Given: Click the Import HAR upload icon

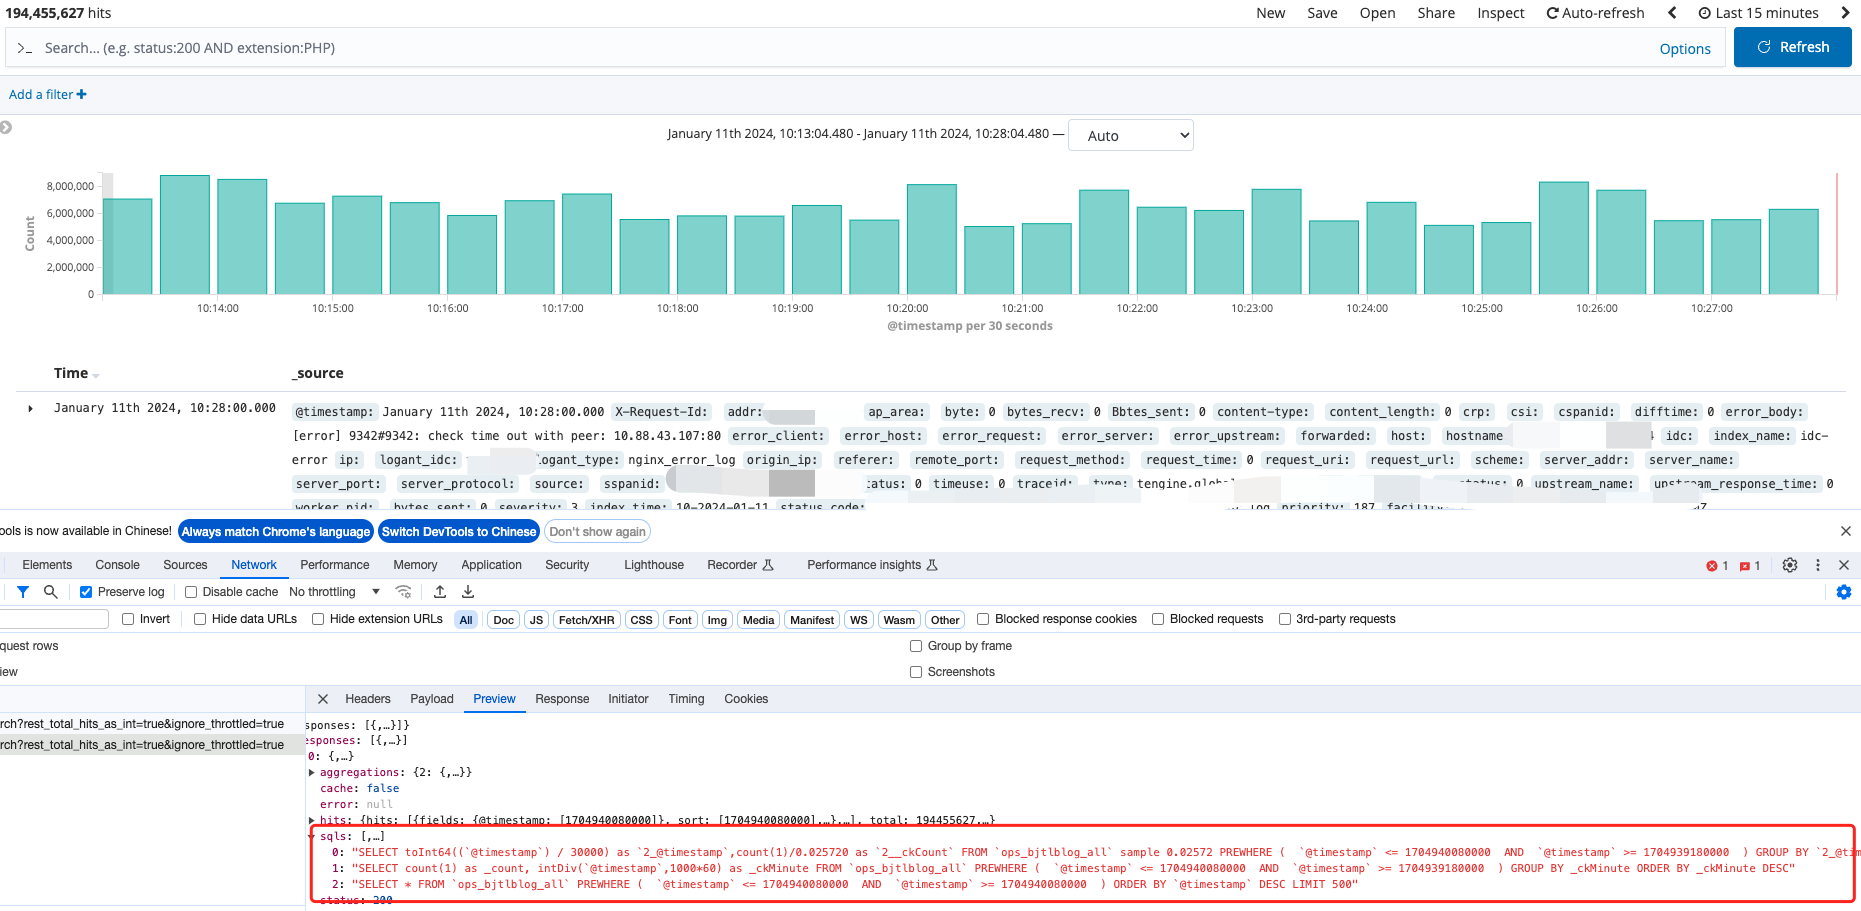Looking at the screenshot, I should [440, 592].
